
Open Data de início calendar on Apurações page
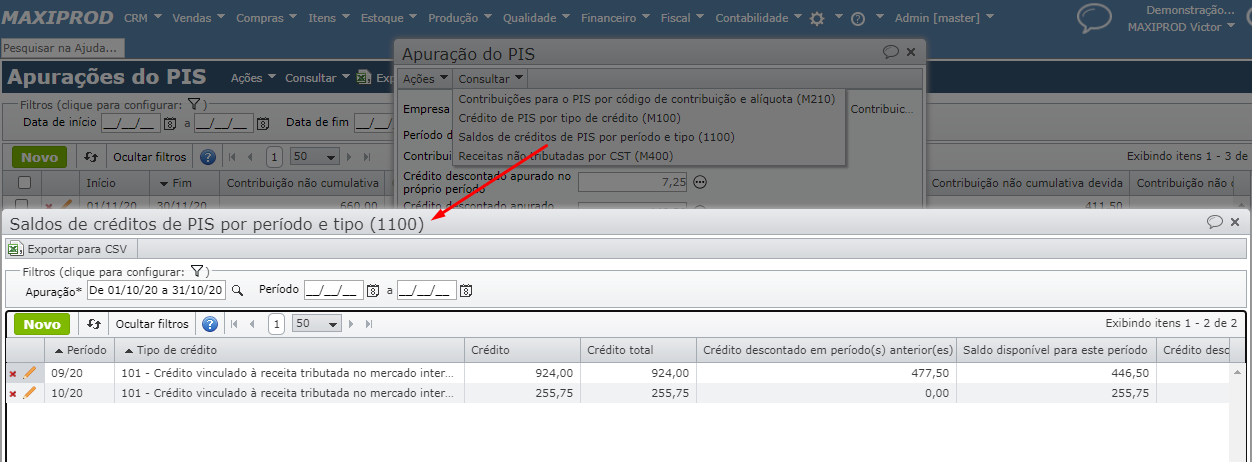coord(169,123)
